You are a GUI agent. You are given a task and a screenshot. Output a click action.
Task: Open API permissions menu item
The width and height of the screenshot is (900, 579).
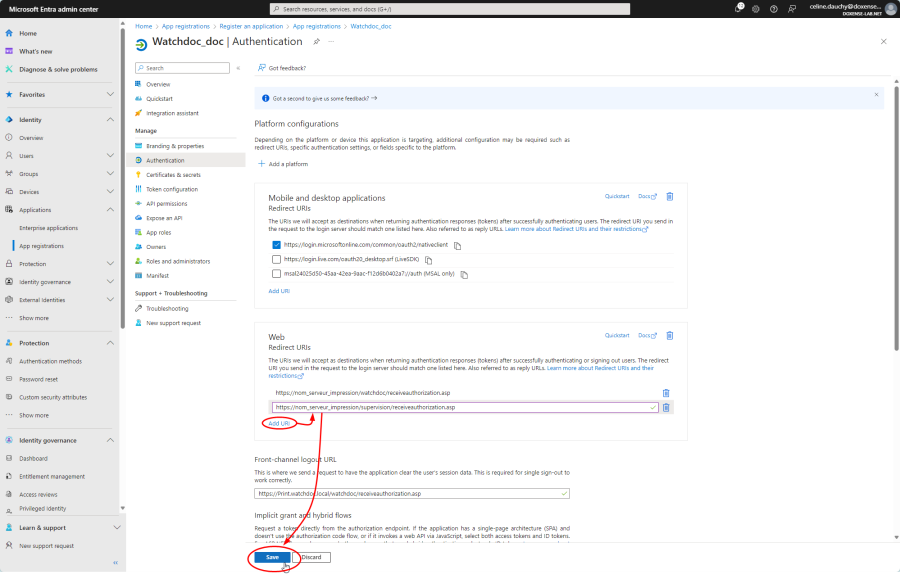[166, 203]
